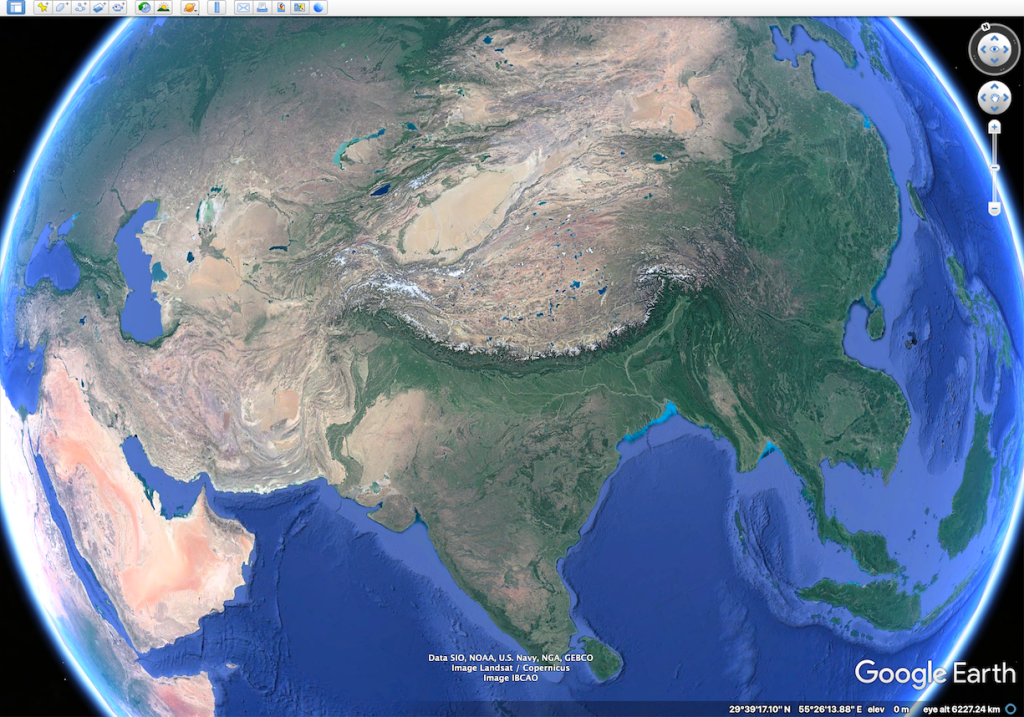This screenshot has width=1024, height=717.
Task: Start recording a tour
Action: pos(118,7)
